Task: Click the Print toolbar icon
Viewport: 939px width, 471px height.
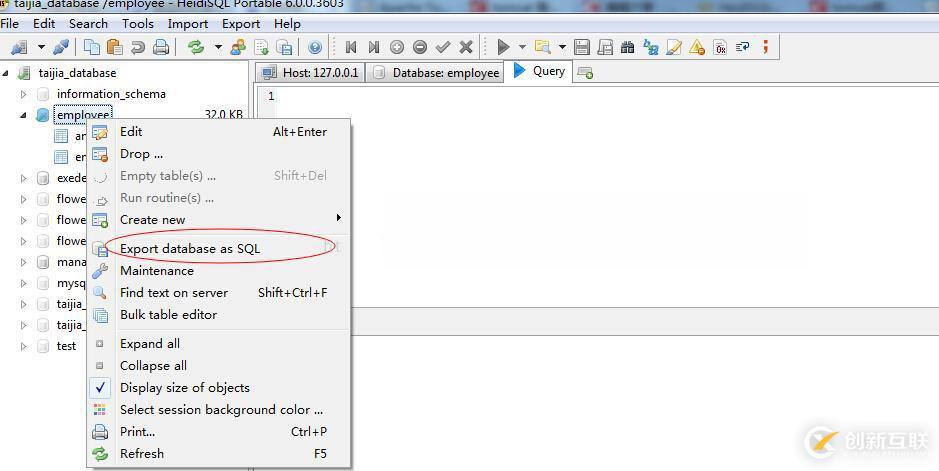Action: coord(161,47)
